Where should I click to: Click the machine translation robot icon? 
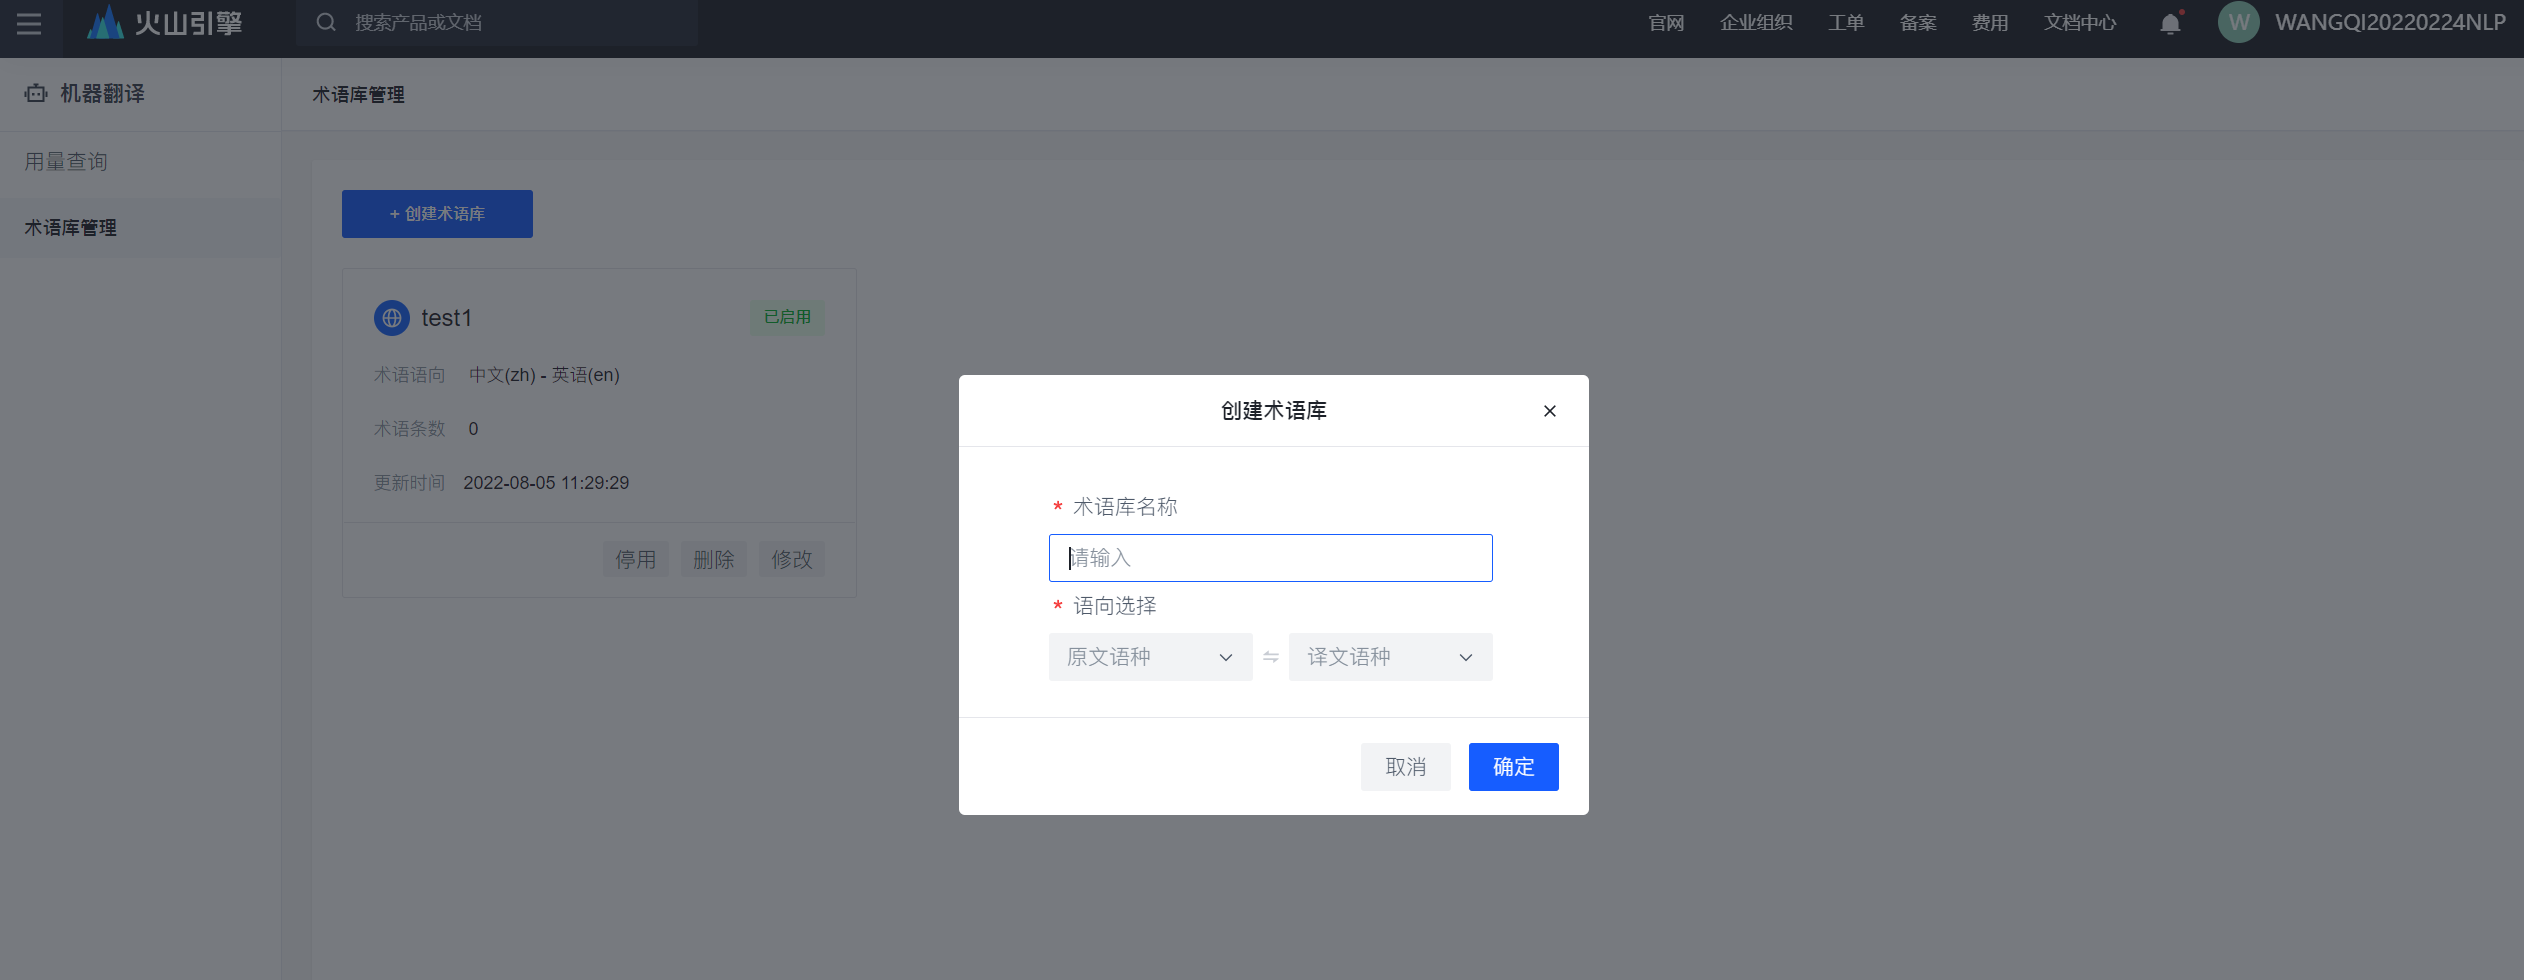point(36,93)
